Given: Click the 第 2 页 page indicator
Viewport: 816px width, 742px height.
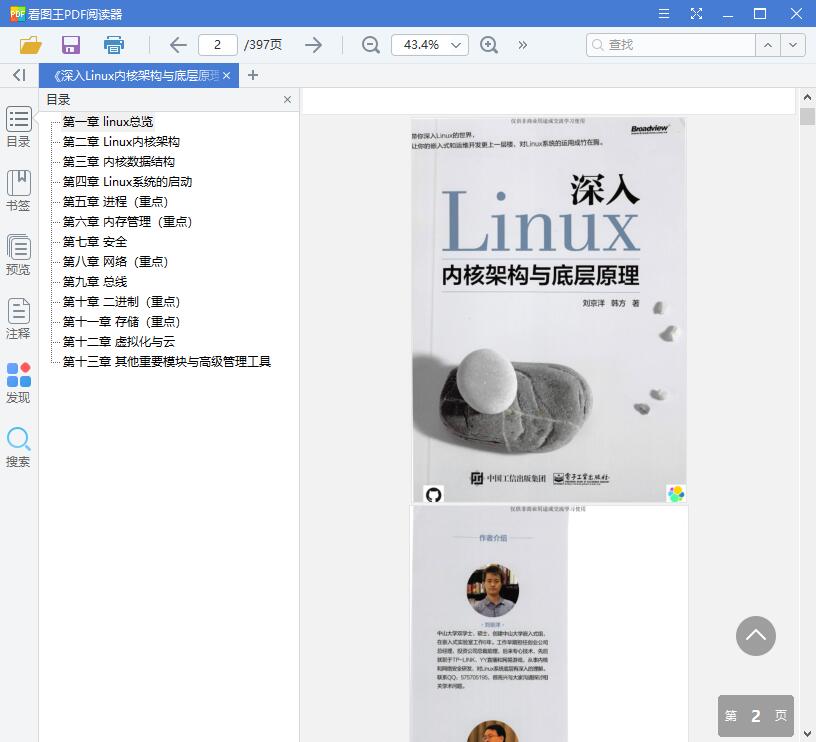Looking at the screenshot, I should (x=756, y=716).
